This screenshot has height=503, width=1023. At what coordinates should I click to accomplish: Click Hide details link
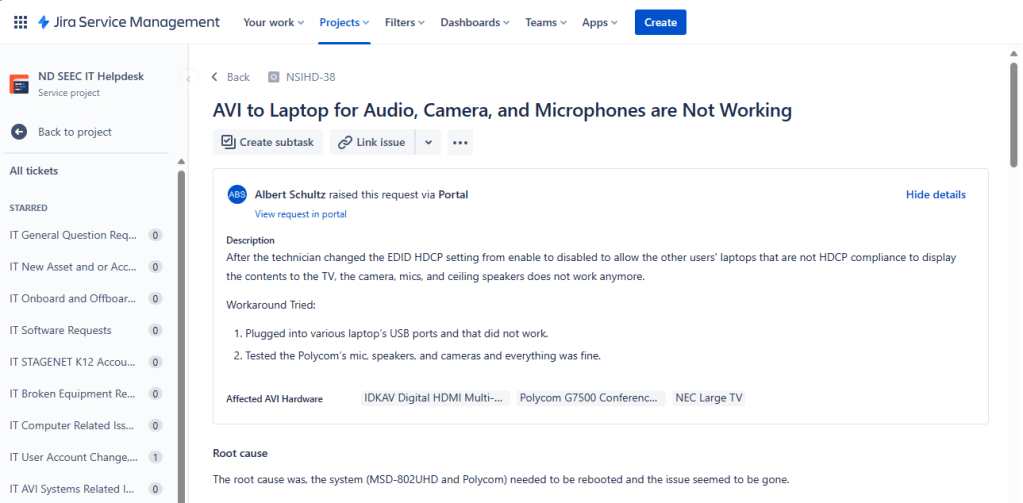(935, 195)
